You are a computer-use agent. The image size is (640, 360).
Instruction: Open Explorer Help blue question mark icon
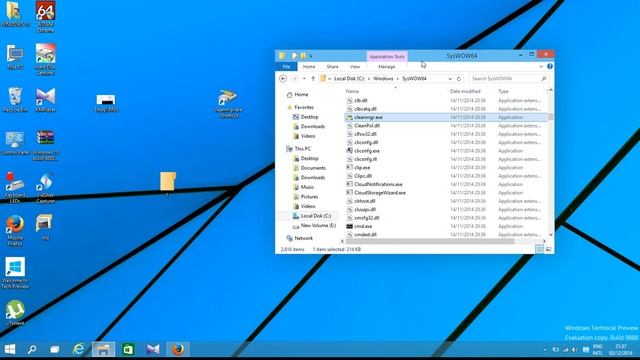coord(550,66)
